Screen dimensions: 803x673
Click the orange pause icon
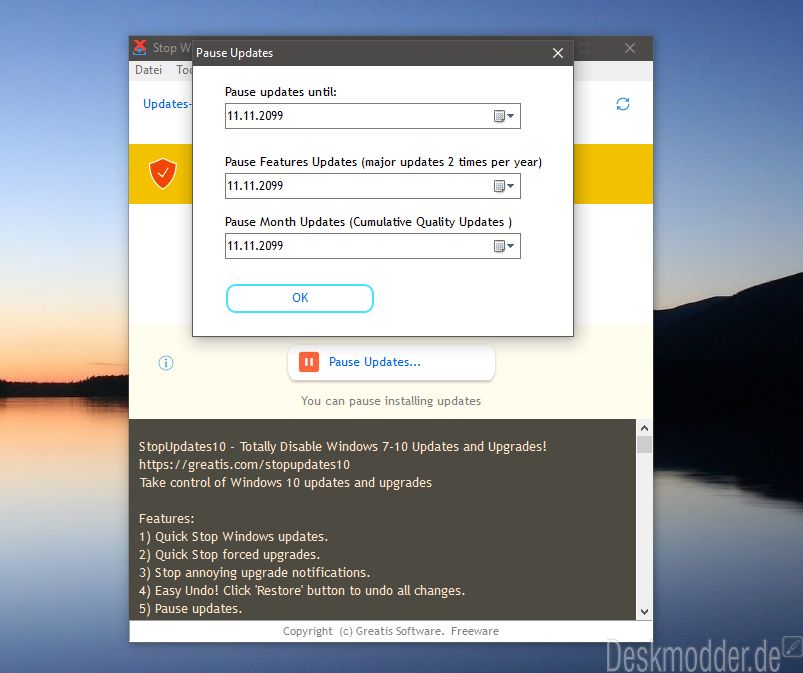309,362
